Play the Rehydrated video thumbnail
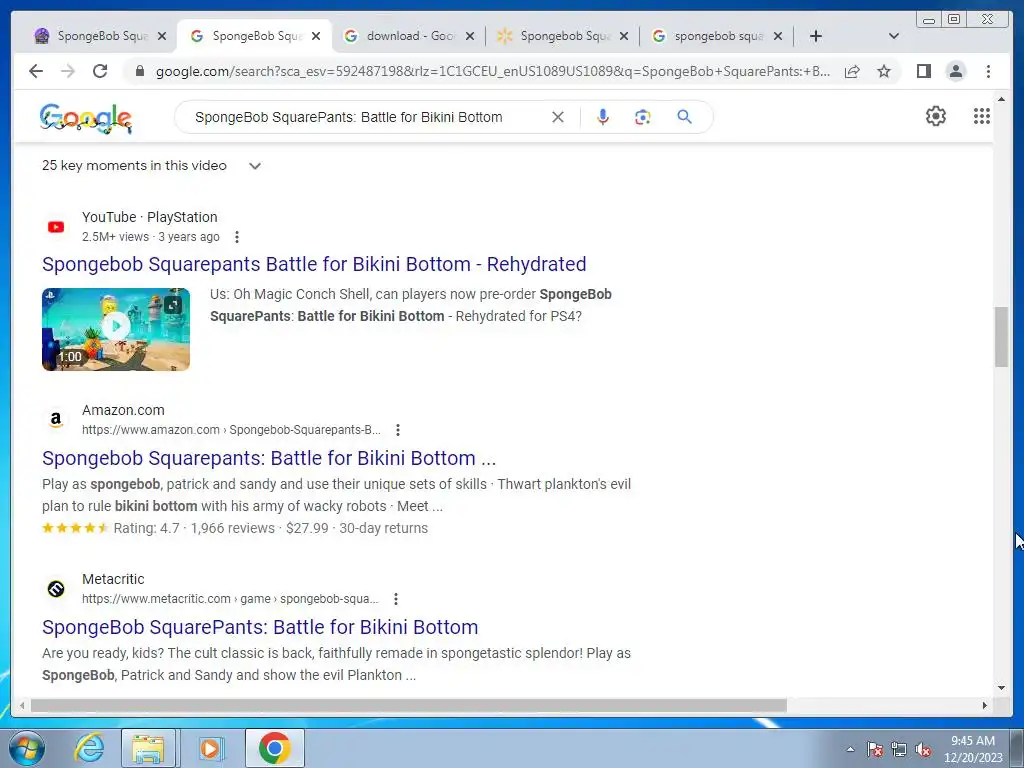Image resolution: width=1024 pixels, height=768 pixels. click(116, 329)
